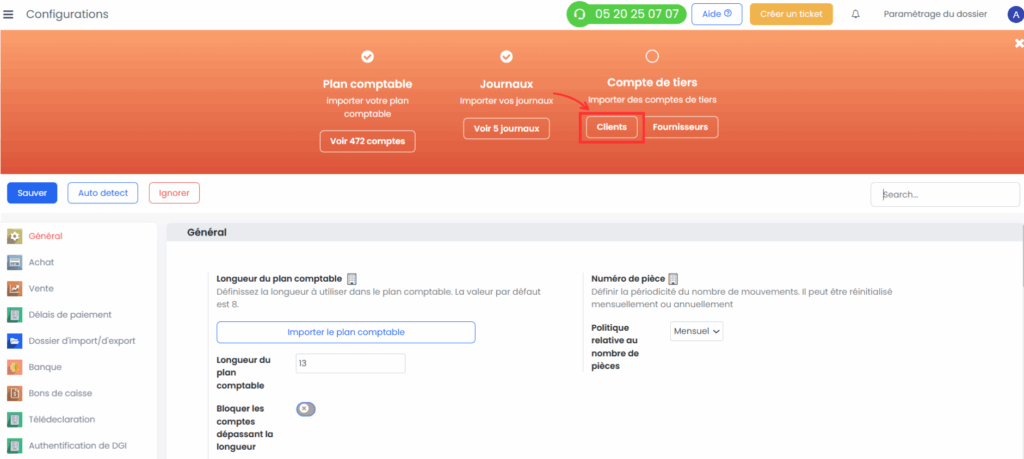Click the Télédeclaration sidebar icon
Screen dimensions: 1024x459
pos(14,420)
